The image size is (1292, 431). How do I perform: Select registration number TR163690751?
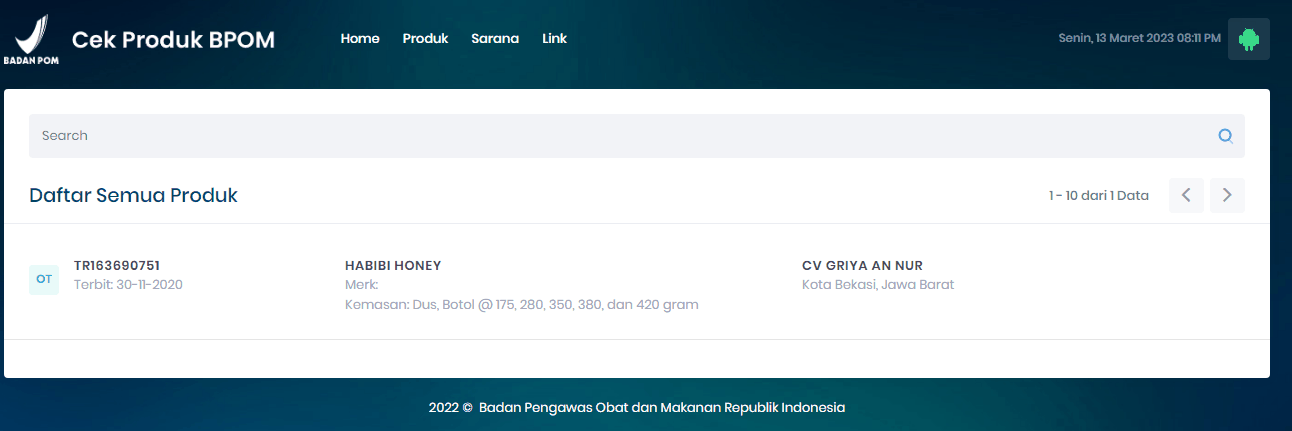click(117, 265)
